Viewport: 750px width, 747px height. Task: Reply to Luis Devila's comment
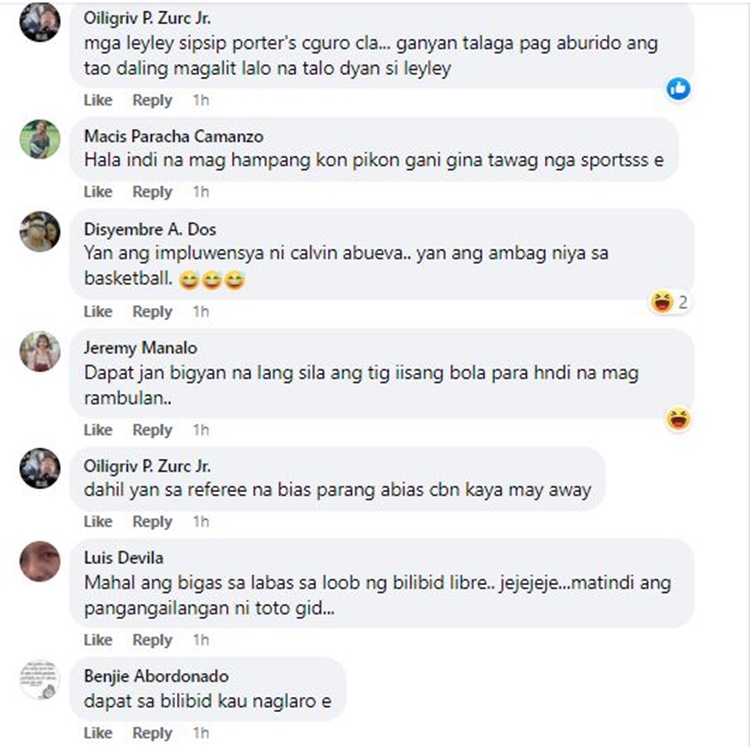pyautogui.click(x=152, y=640)
